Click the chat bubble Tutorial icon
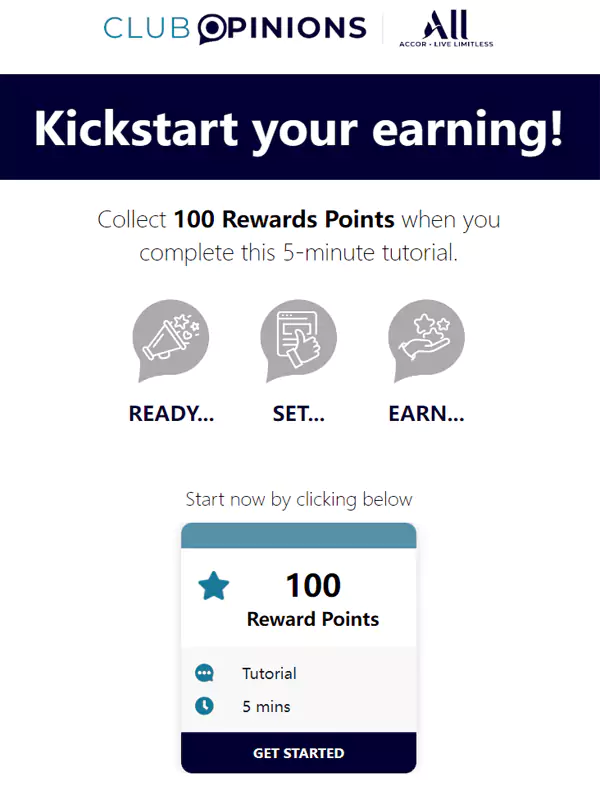The image size is (600, 800). 204,673
